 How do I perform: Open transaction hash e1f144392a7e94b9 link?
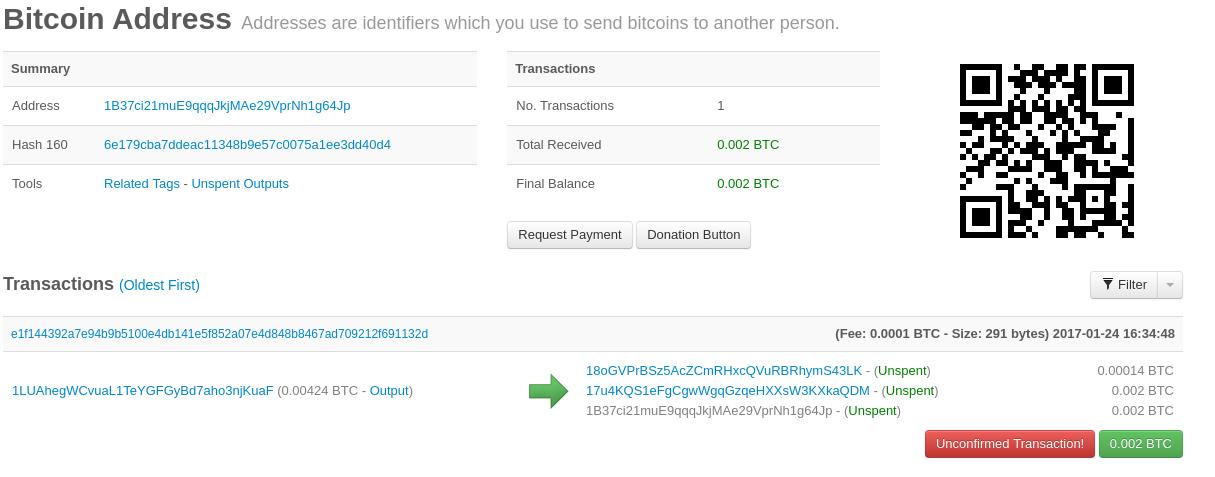pos(219,334)
